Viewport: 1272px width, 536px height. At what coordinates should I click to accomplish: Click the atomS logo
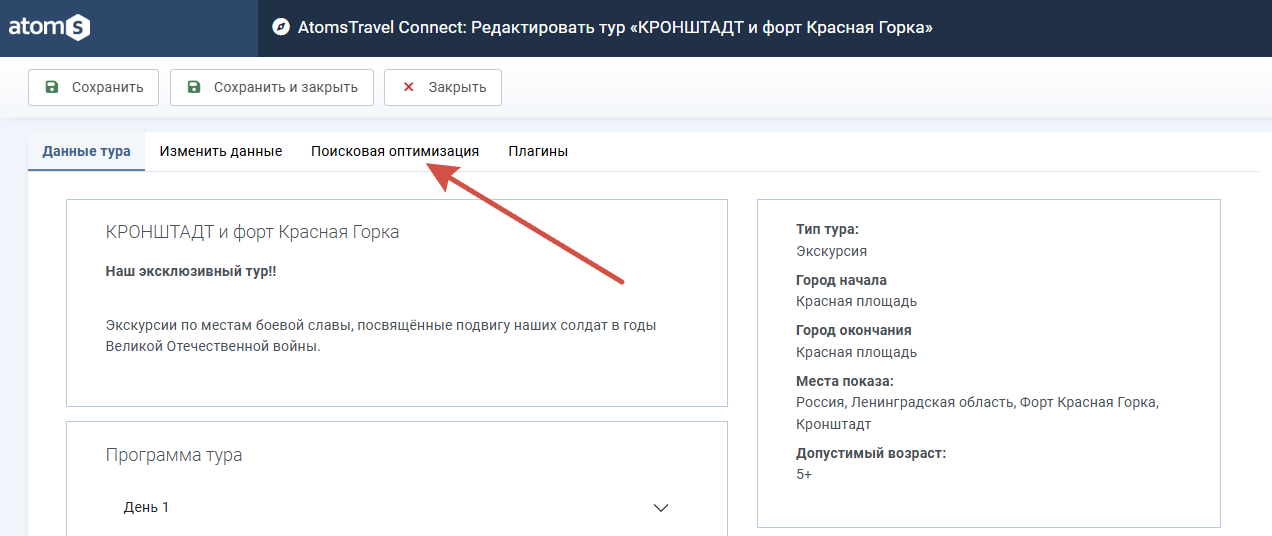click(50, 28)
